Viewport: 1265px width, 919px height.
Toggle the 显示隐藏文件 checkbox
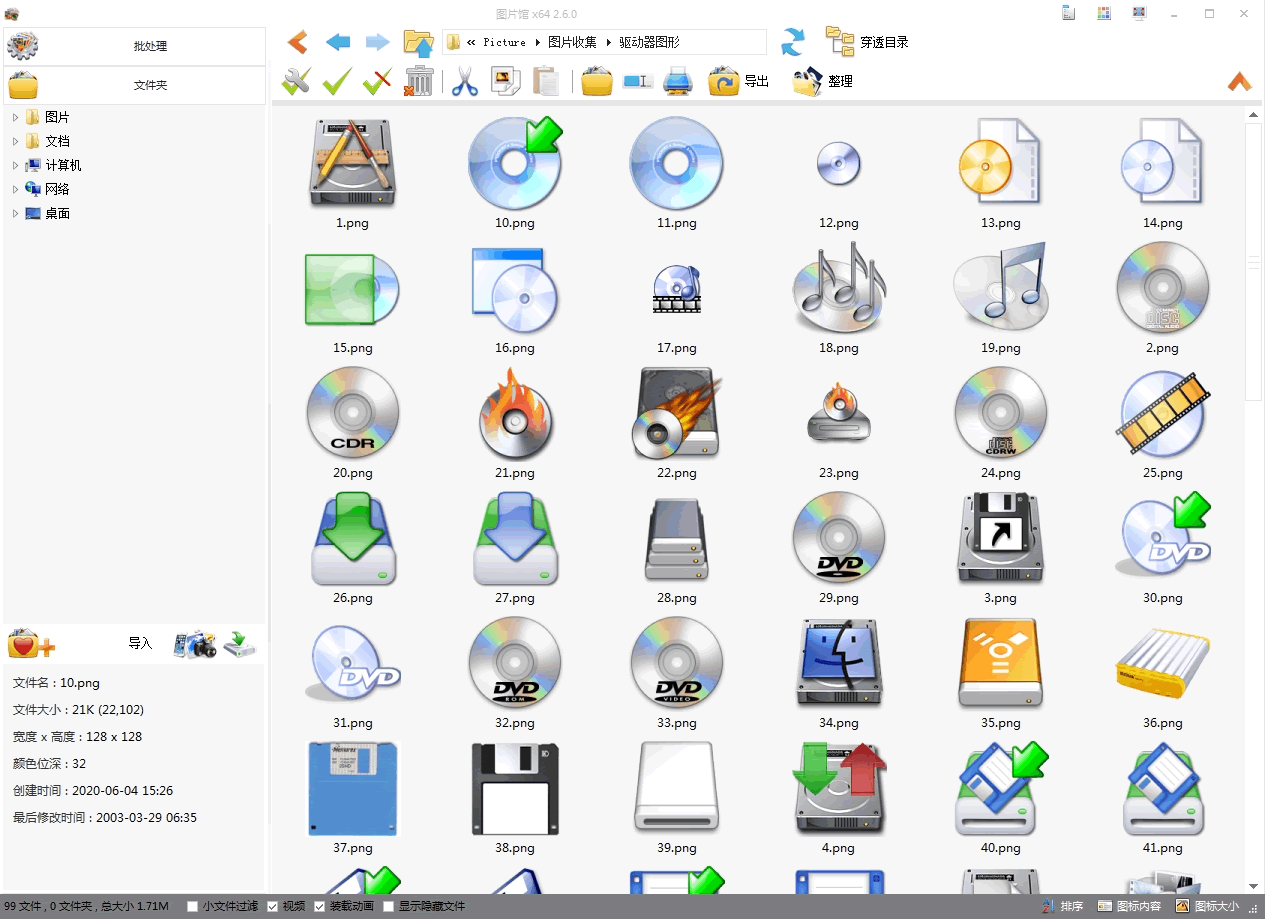pos(389,907)
